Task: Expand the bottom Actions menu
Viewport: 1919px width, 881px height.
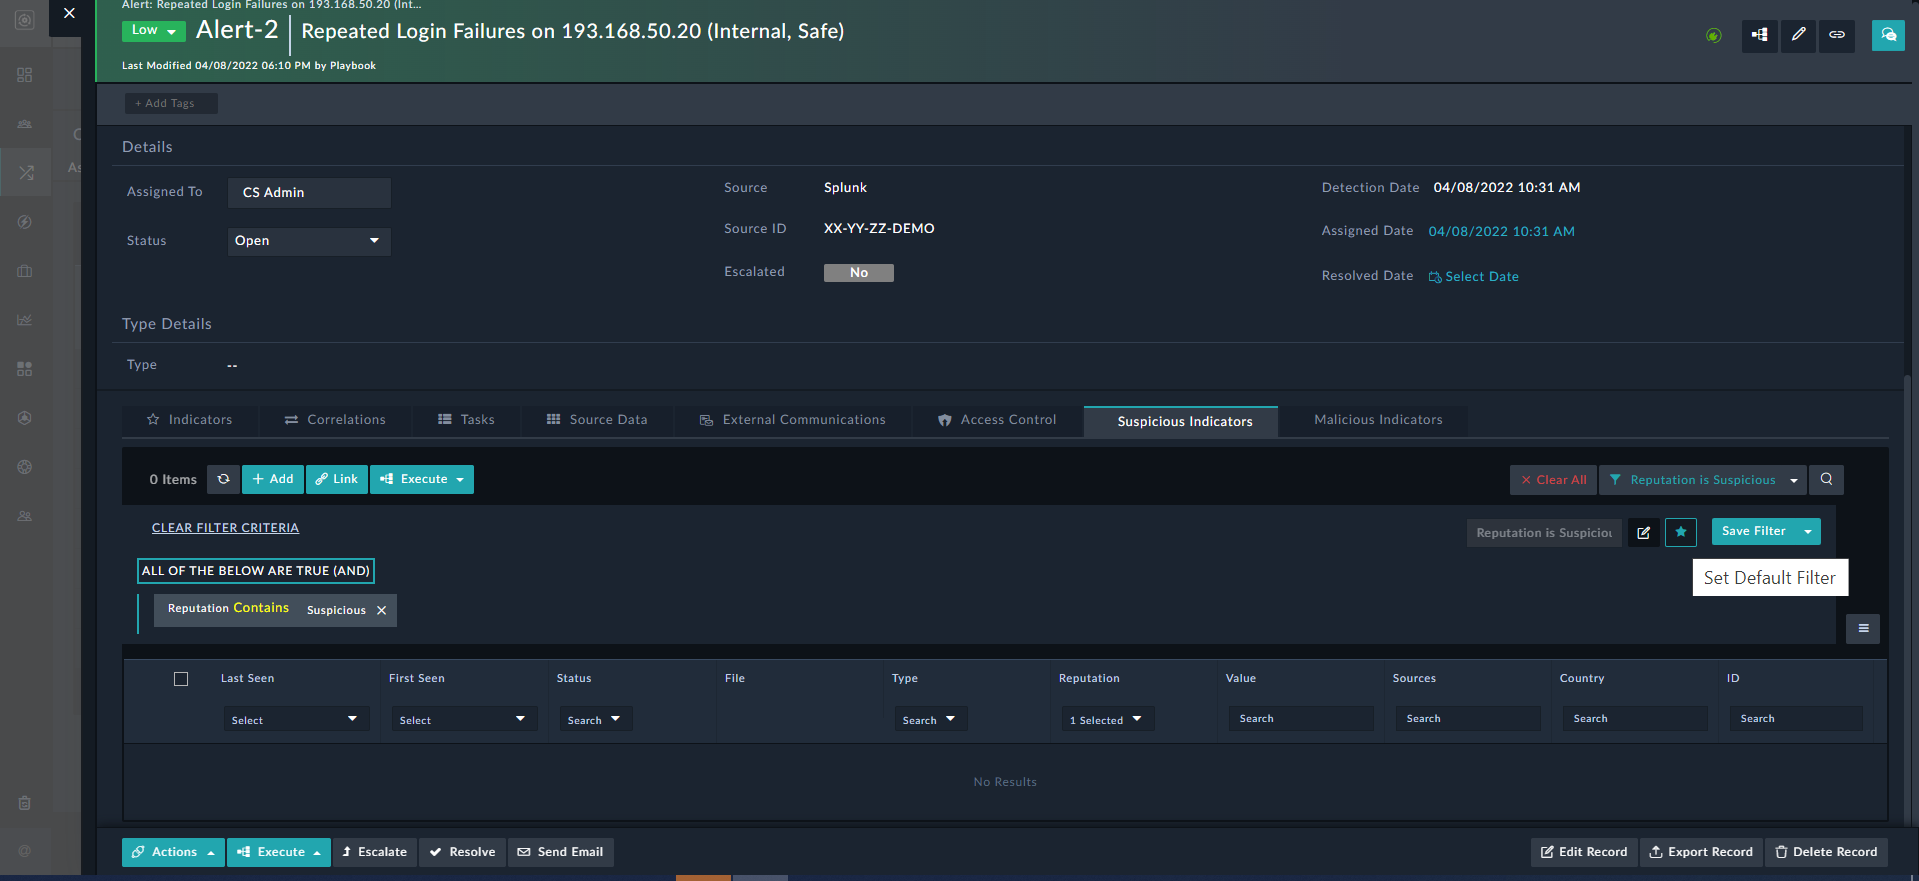Action: click(173, 852)
